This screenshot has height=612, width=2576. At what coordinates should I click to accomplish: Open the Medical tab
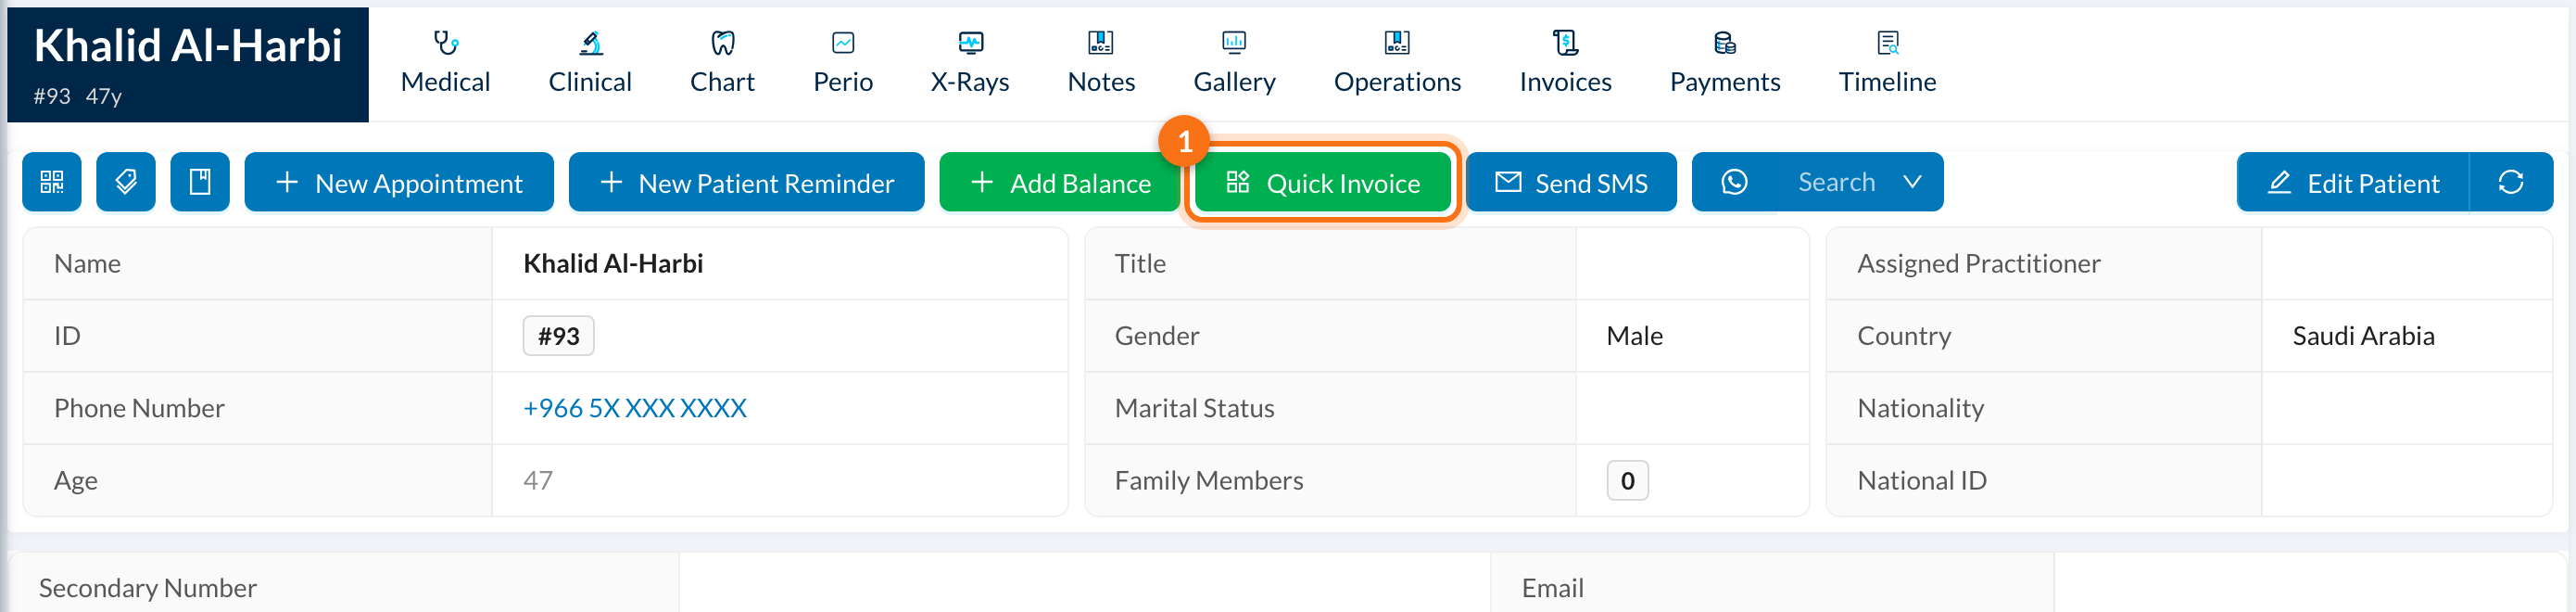click(x=445, y=64)
